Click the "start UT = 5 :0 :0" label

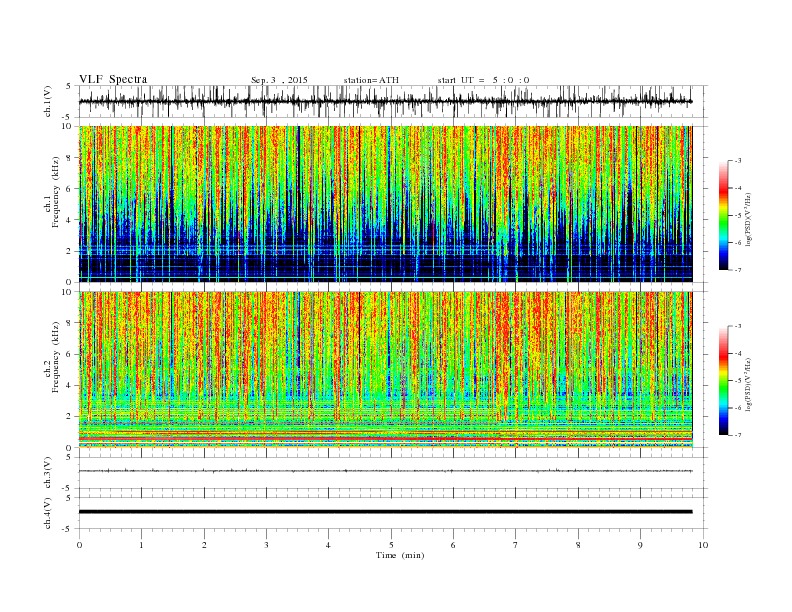[483, 80]
